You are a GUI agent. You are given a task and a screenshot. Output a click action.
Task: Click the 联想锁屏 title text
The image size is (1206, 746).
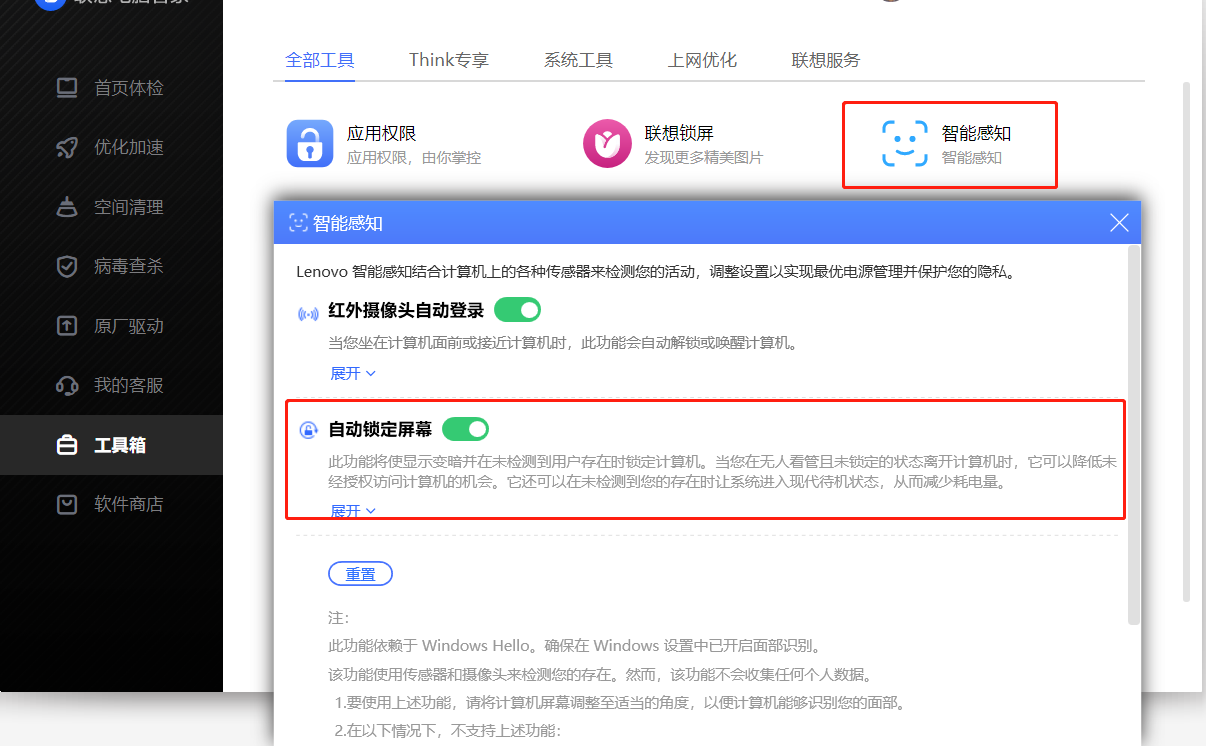pyautogui.click(x=679, y=133)
